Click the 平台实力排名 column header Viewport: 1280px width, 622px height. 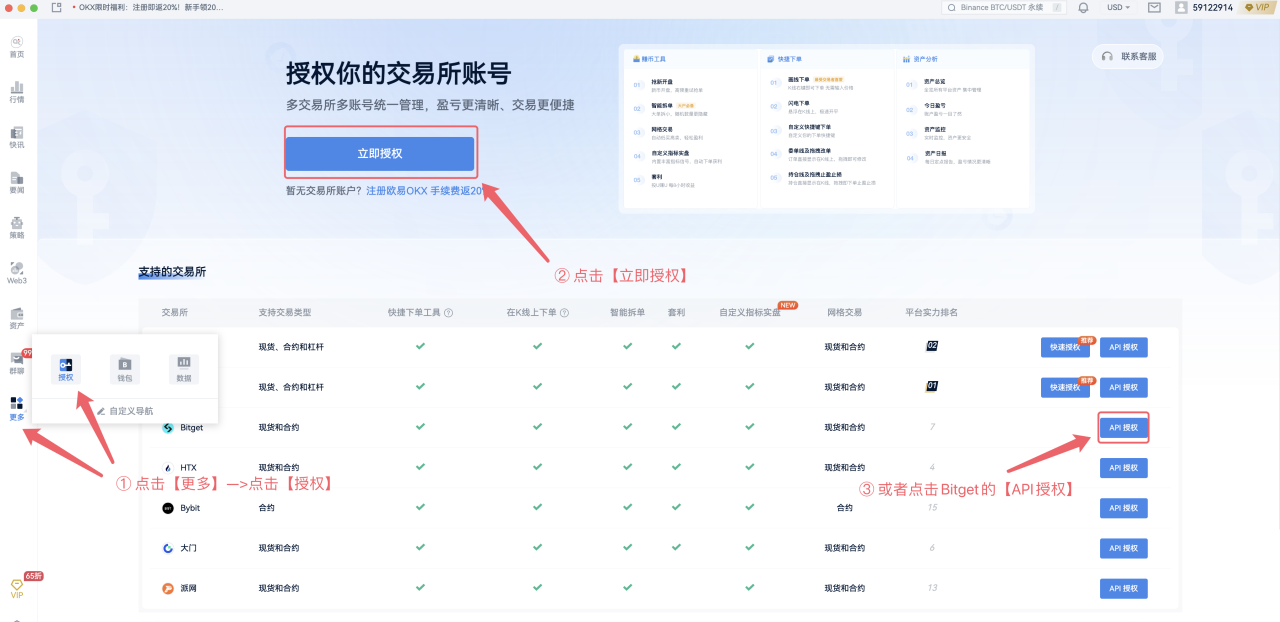coord(931,313)
